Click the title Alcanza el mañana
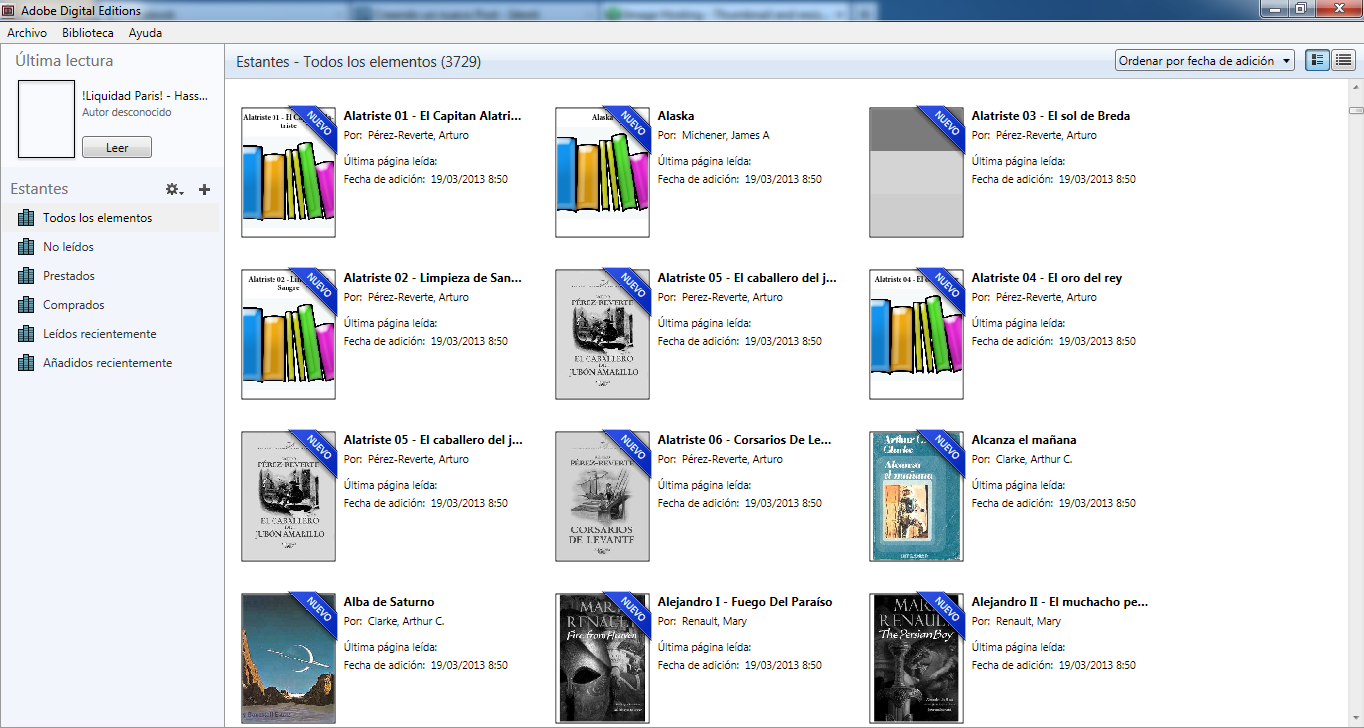Viewport: 1364px width, 728px height. (1024, 440)
